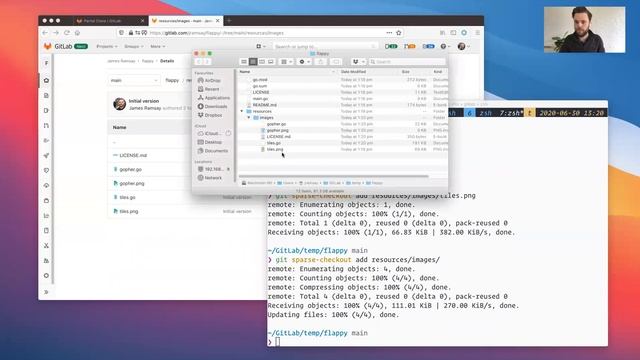Open the GitLab security shield sidebar icon

coord(46,171)
